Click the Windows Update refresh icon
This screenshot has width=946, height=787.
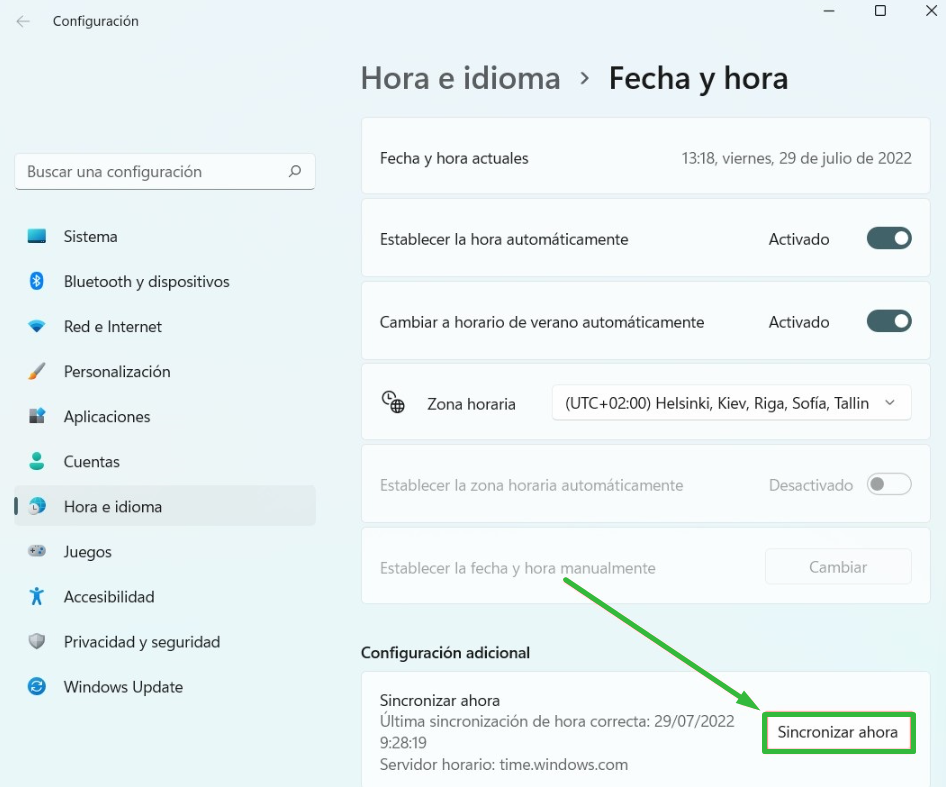pos(37,686)
